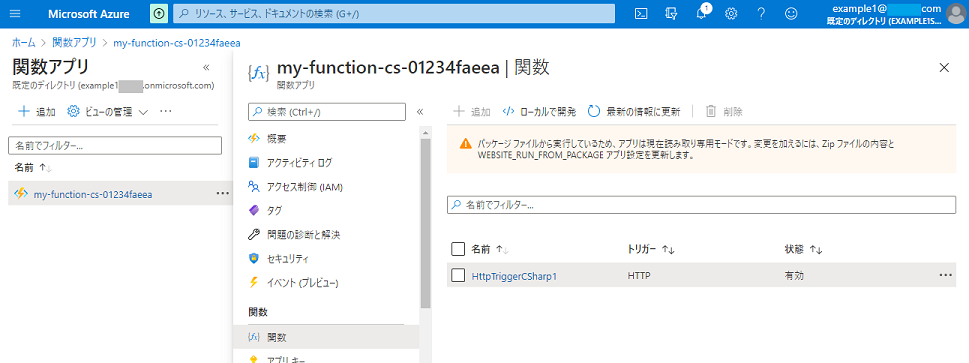Open ellipsis menu for HttpTriggerCSharp1 row

tap(946, 276)
